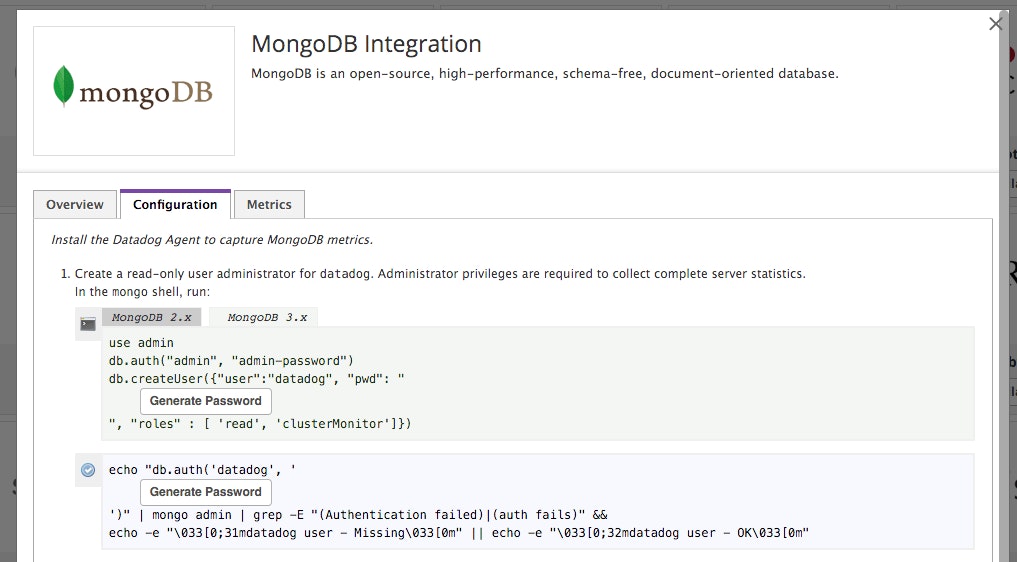Click the datadog user Missing echo line
Image resolution: width=1017 pixels, height=562 pixels.
(x=459, y=533)
